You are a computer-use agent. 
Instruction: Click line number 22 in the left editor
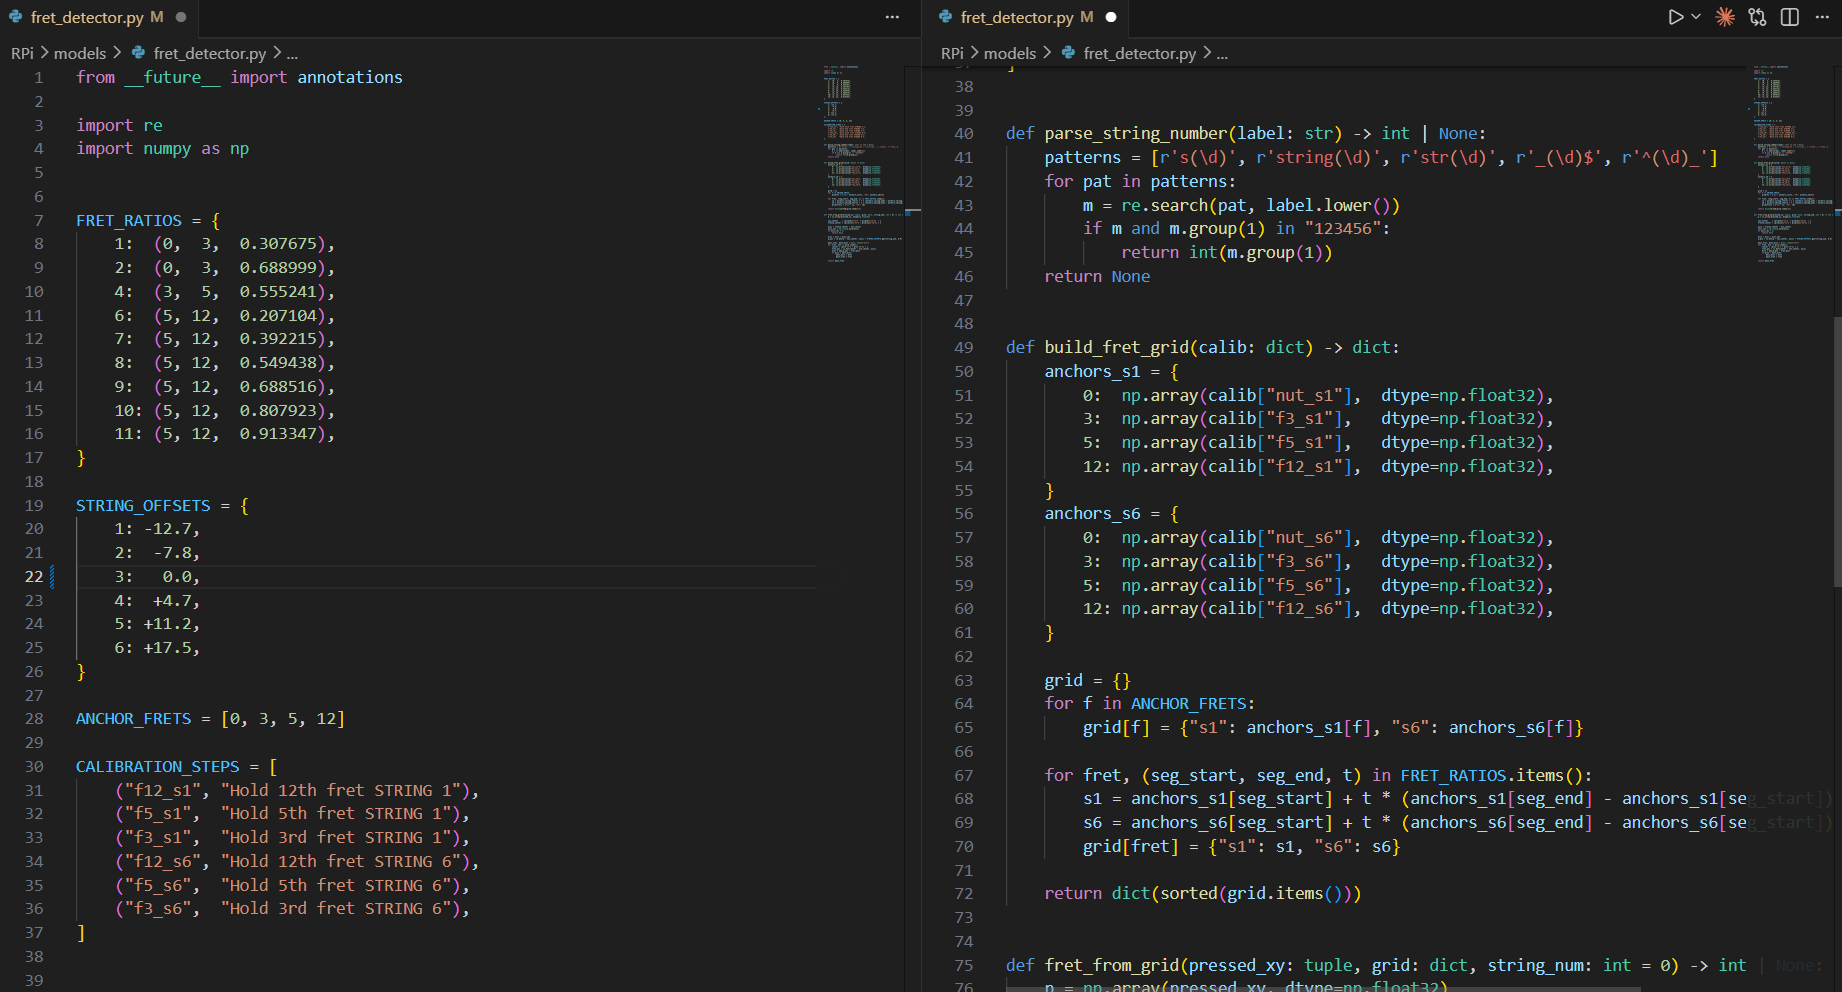[x=34, y=577]
